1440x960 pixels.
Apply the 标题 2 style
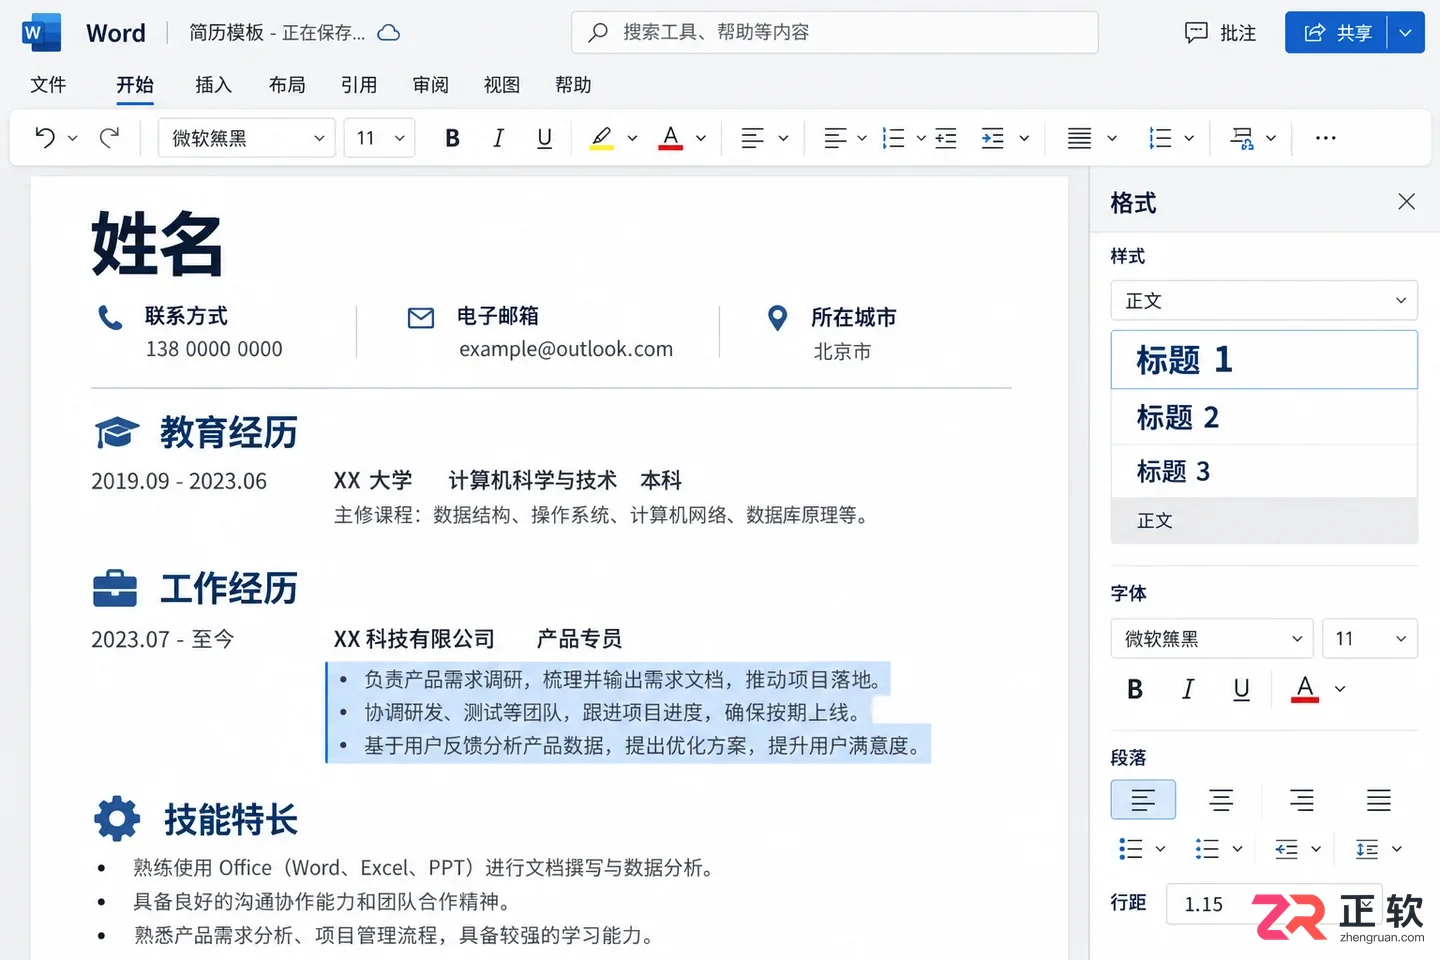(x=1264, y=417)
